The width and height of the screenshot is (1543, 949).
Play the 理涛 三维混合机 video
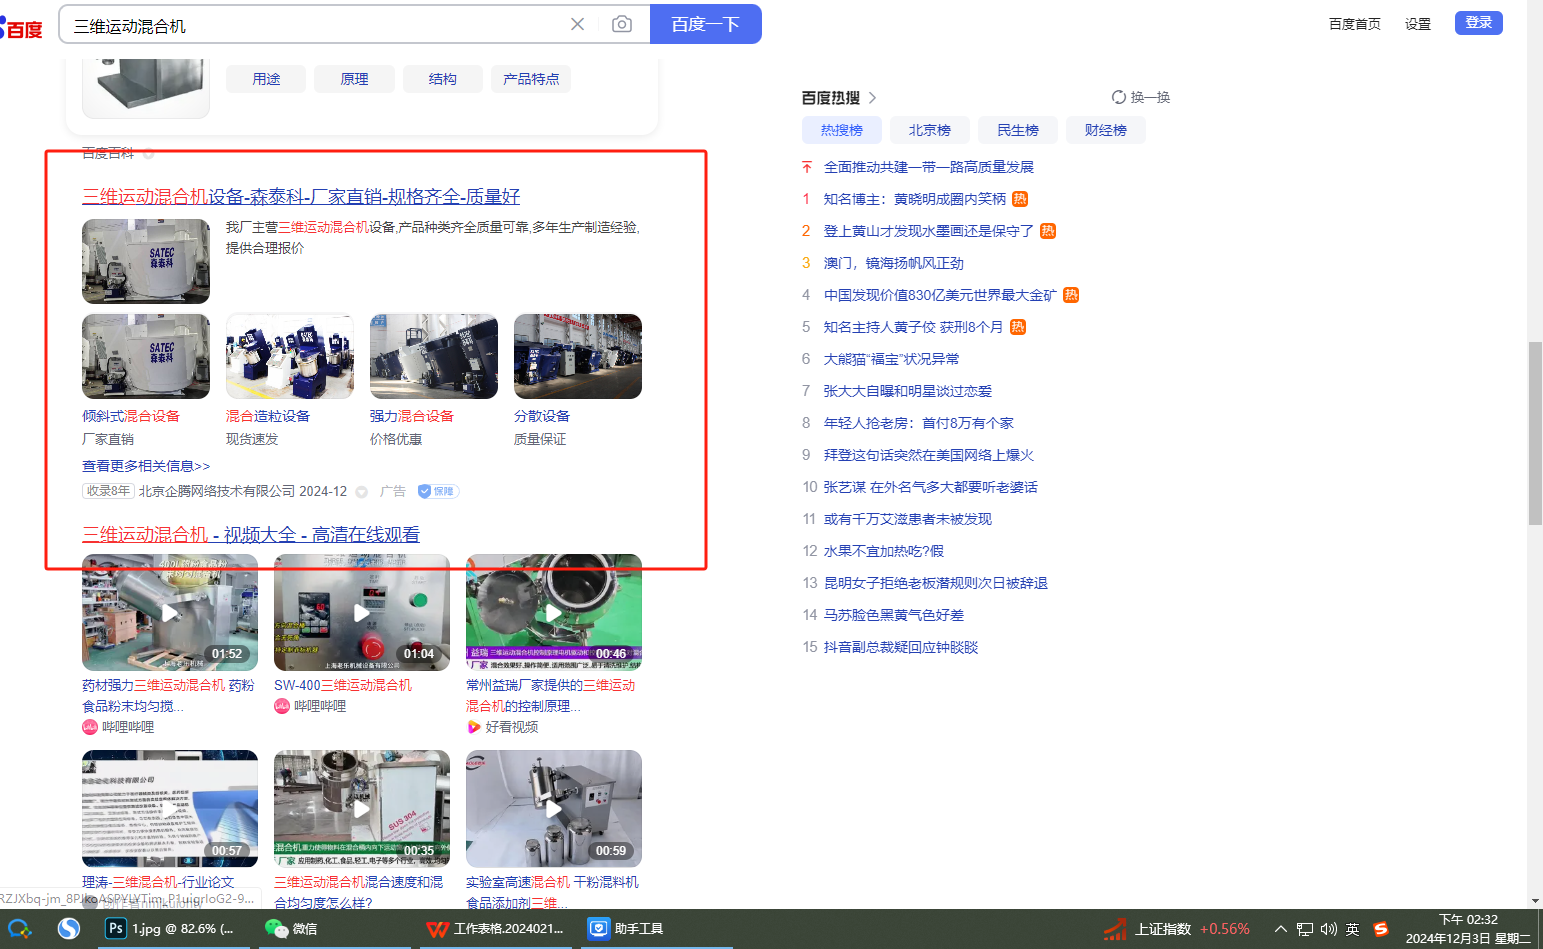tap(170, 808)
